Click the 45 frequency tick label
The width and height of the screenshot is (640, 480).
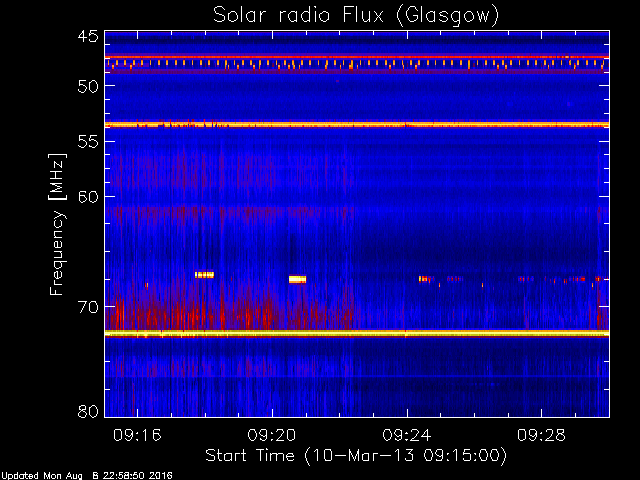tap(88, 36)
